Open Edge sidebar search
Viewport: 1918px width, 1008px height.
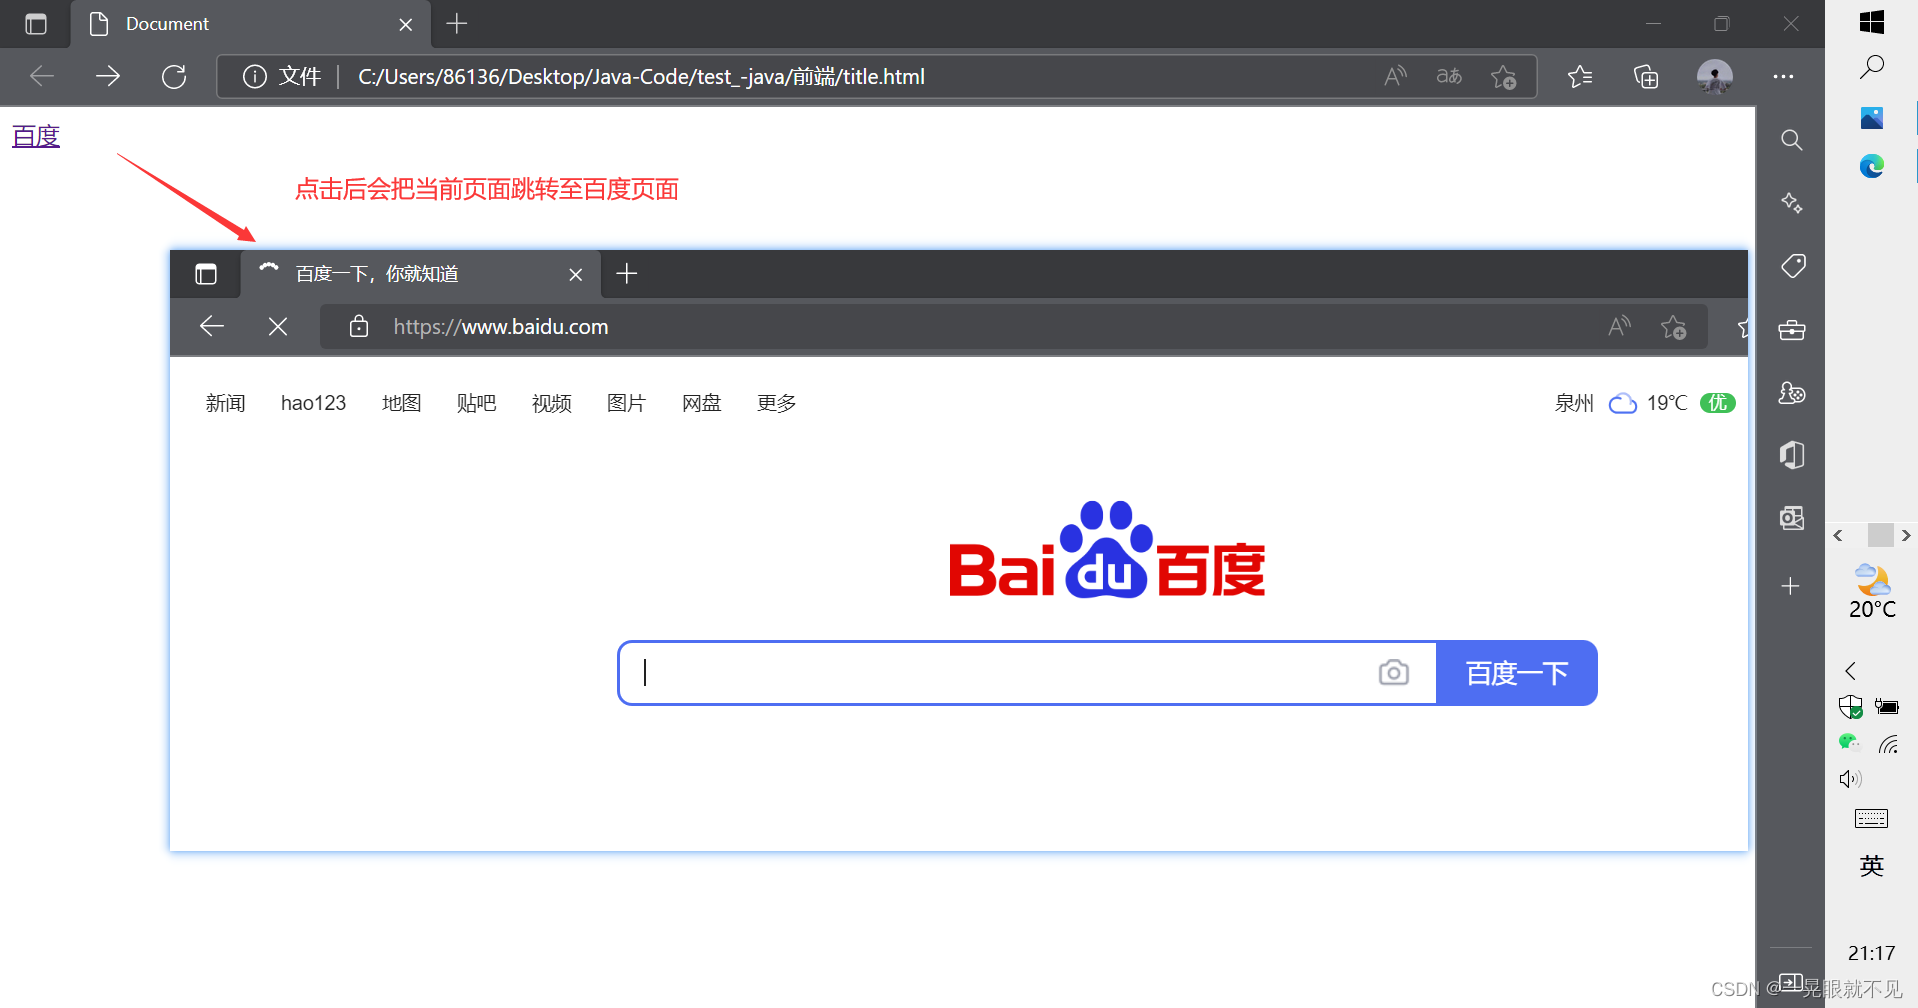[x=1791, y=140]
